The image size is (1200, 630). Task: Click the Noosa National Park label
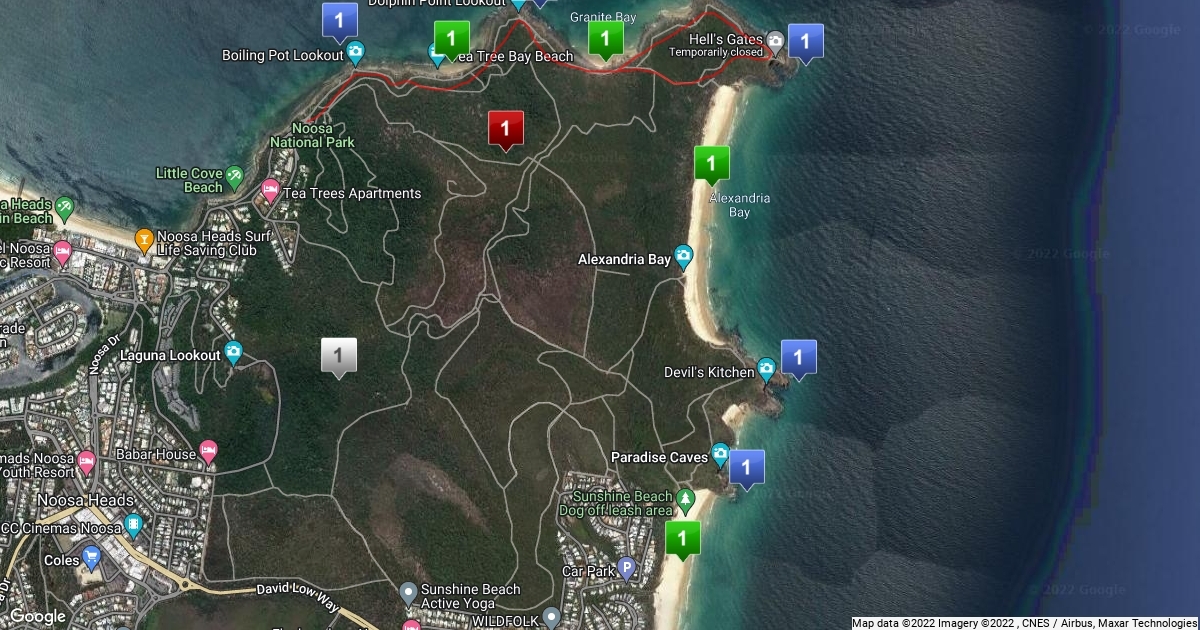(311, 135)
